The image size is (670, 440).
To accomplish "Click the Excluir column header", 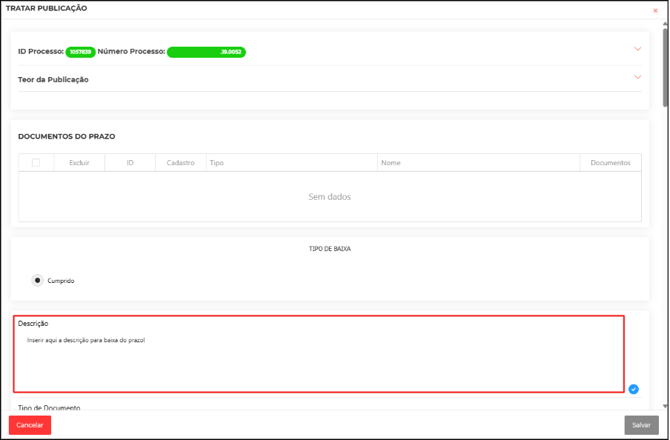I will click(79, 163).
